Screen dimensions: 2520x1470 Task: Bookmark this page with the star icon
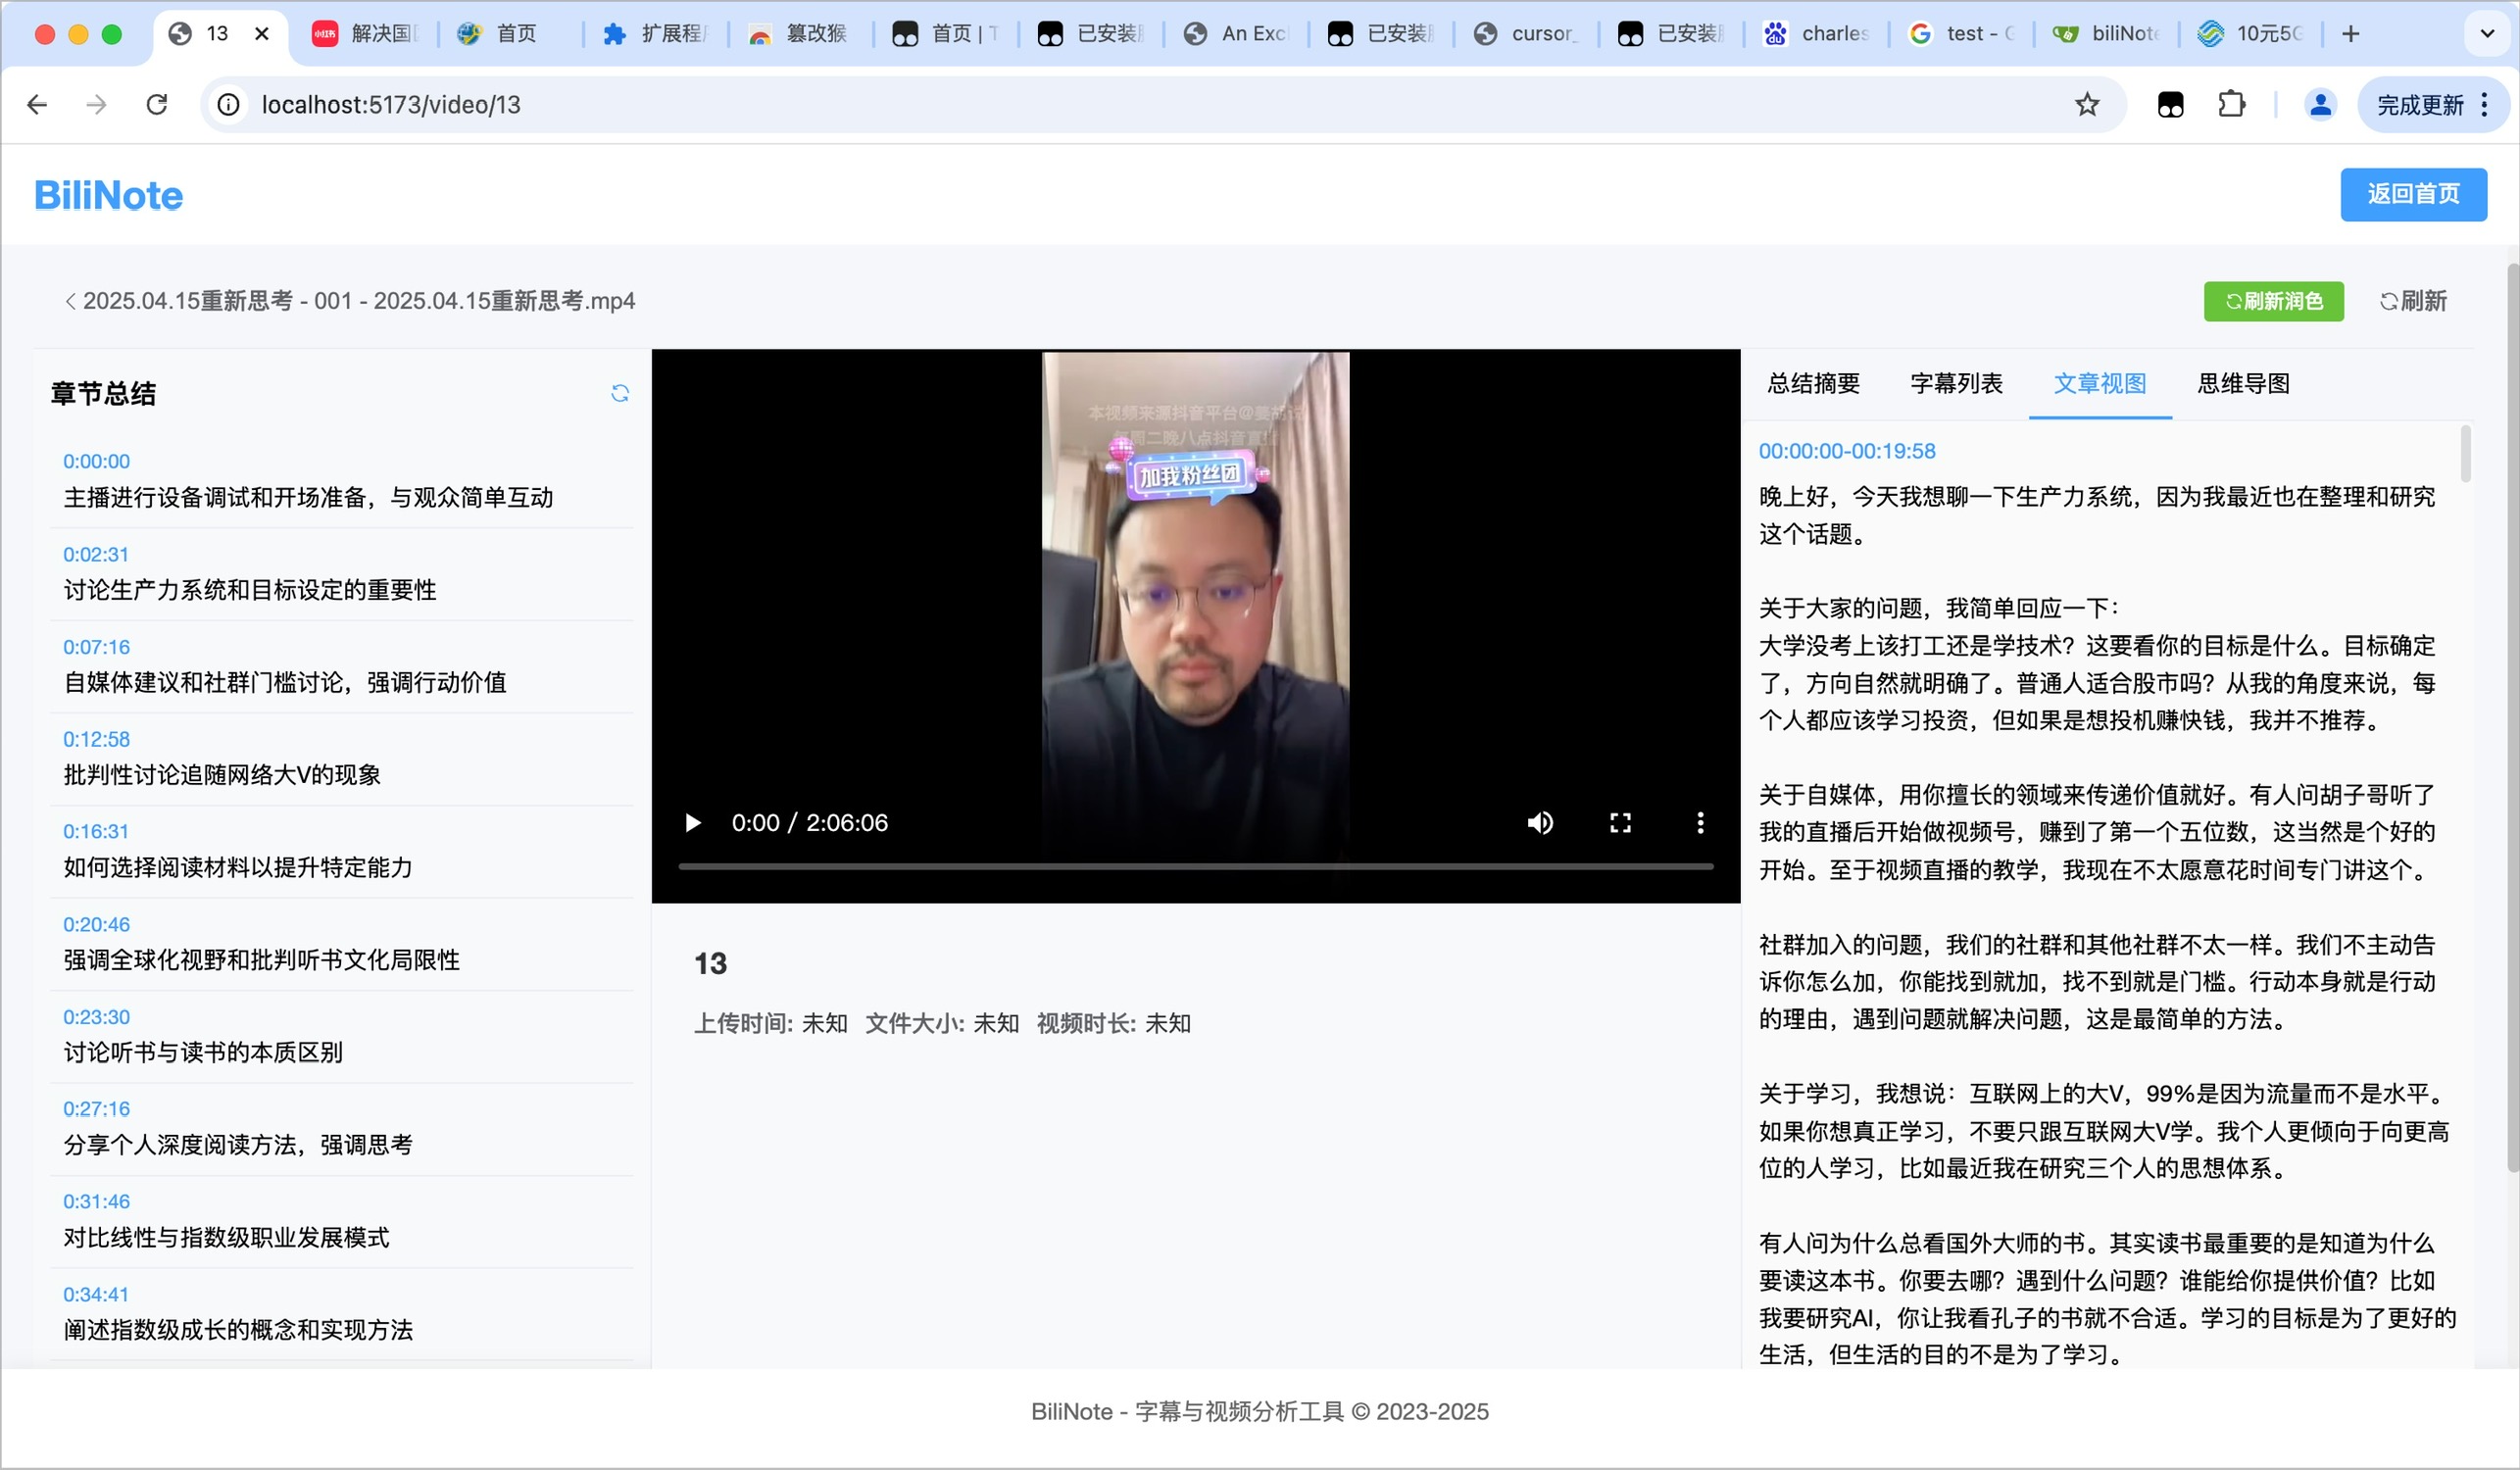pyautogui.click(x=2086, y=105)
